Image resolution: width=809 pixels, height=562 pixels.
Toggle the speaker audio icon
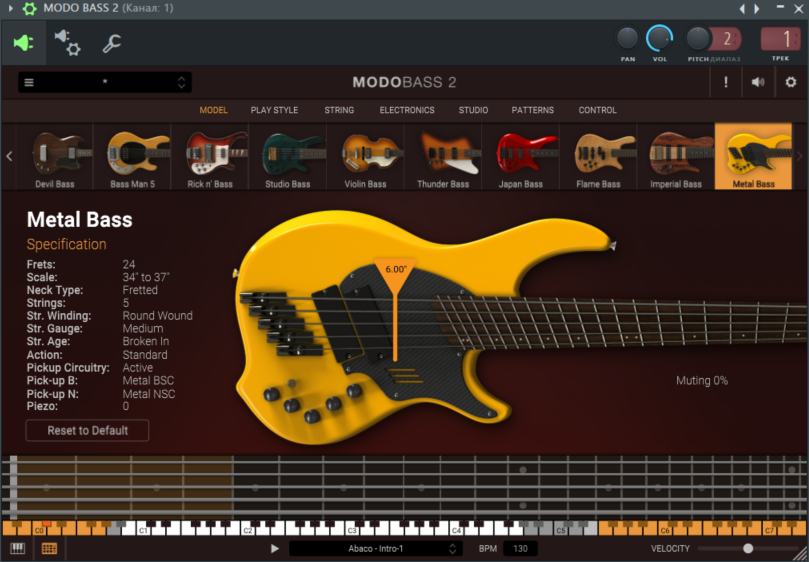click(758, 83)
